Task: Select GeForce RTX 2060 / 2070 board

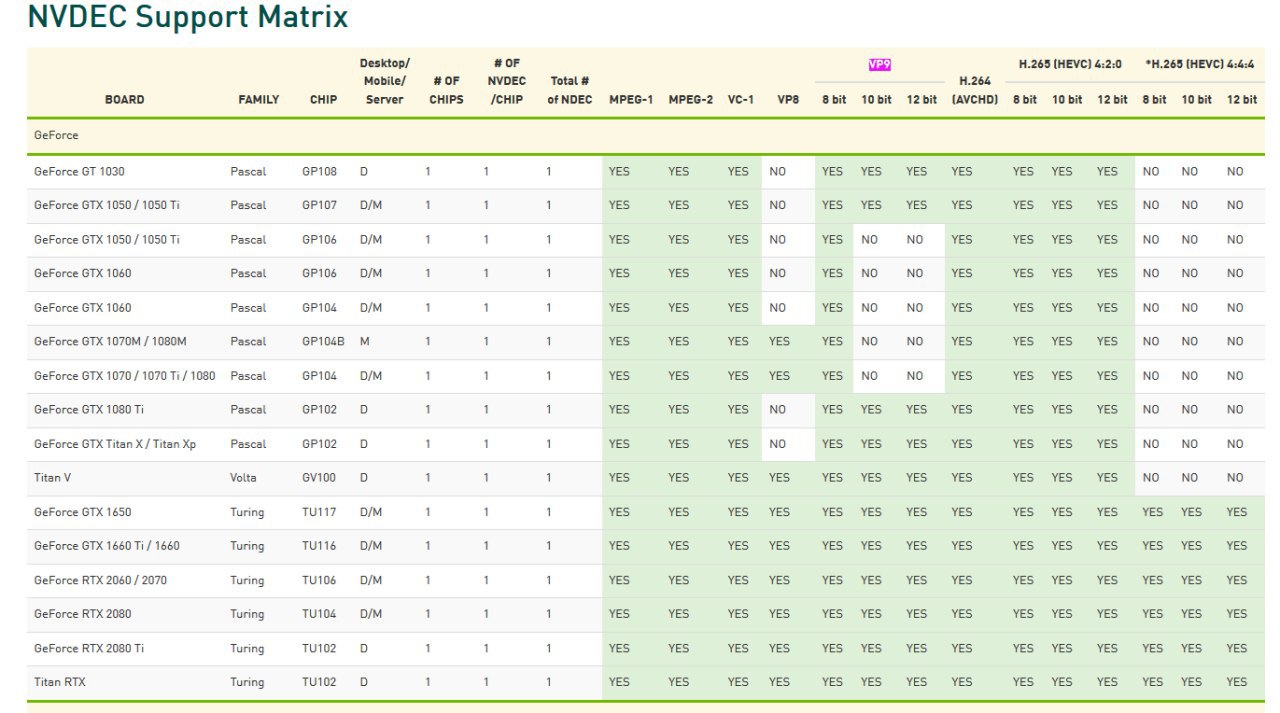Action: [x=100, y=580]
